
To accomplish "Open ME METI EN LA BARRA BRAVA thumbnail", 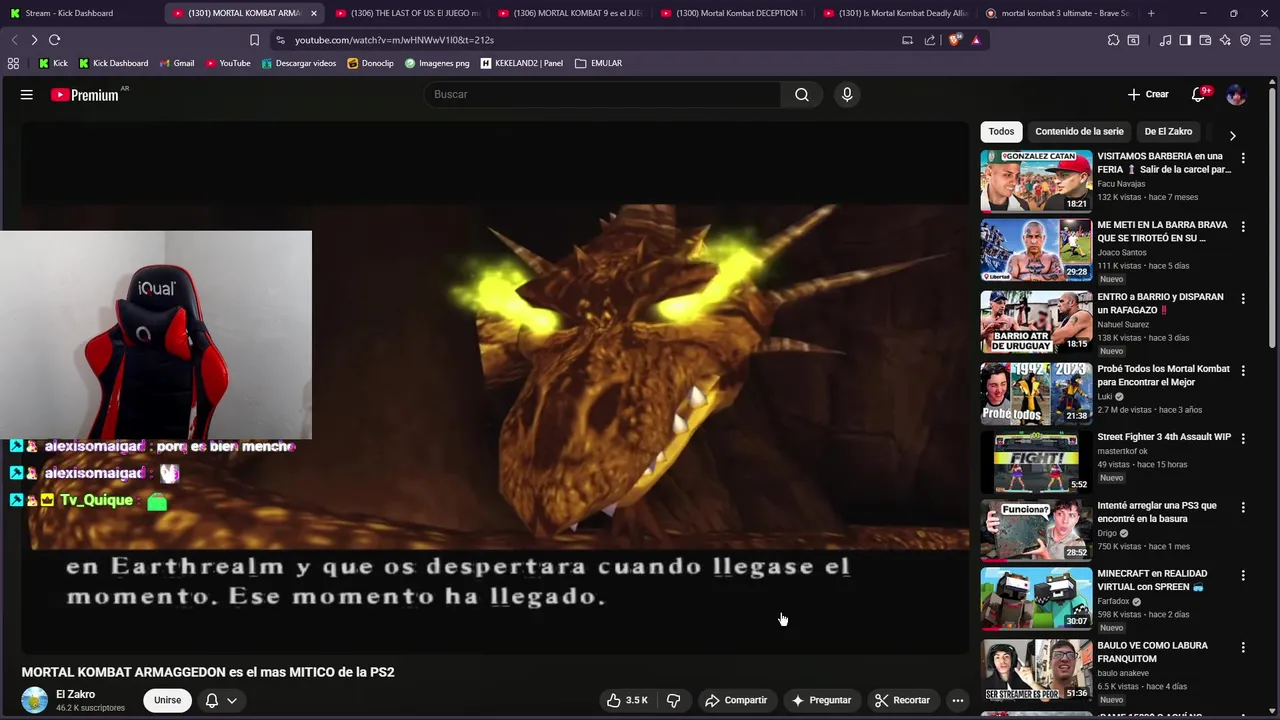I will point(1036,250).
